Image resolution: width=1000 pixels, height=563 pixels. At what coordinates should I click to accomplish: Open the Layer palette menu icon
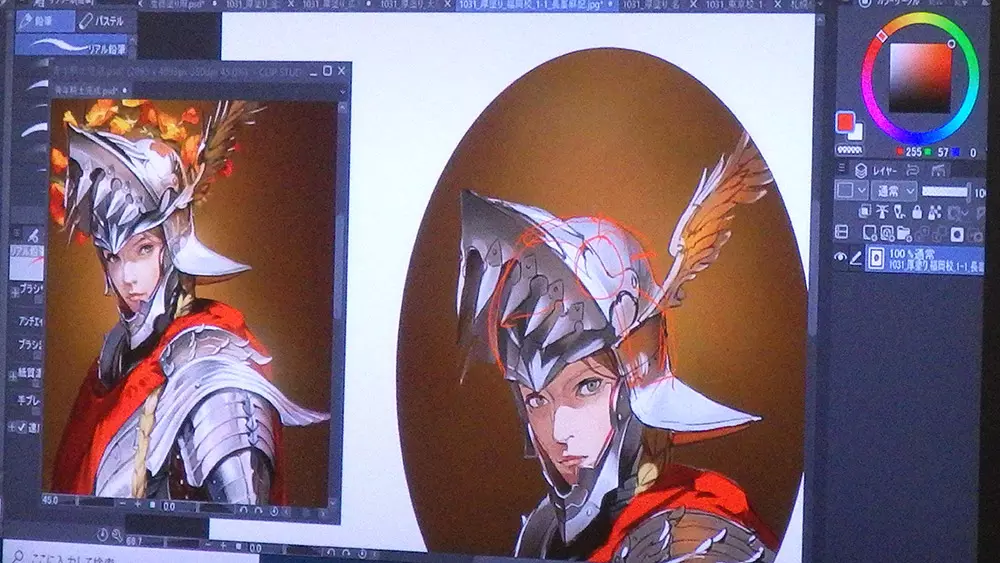point(841,168)
